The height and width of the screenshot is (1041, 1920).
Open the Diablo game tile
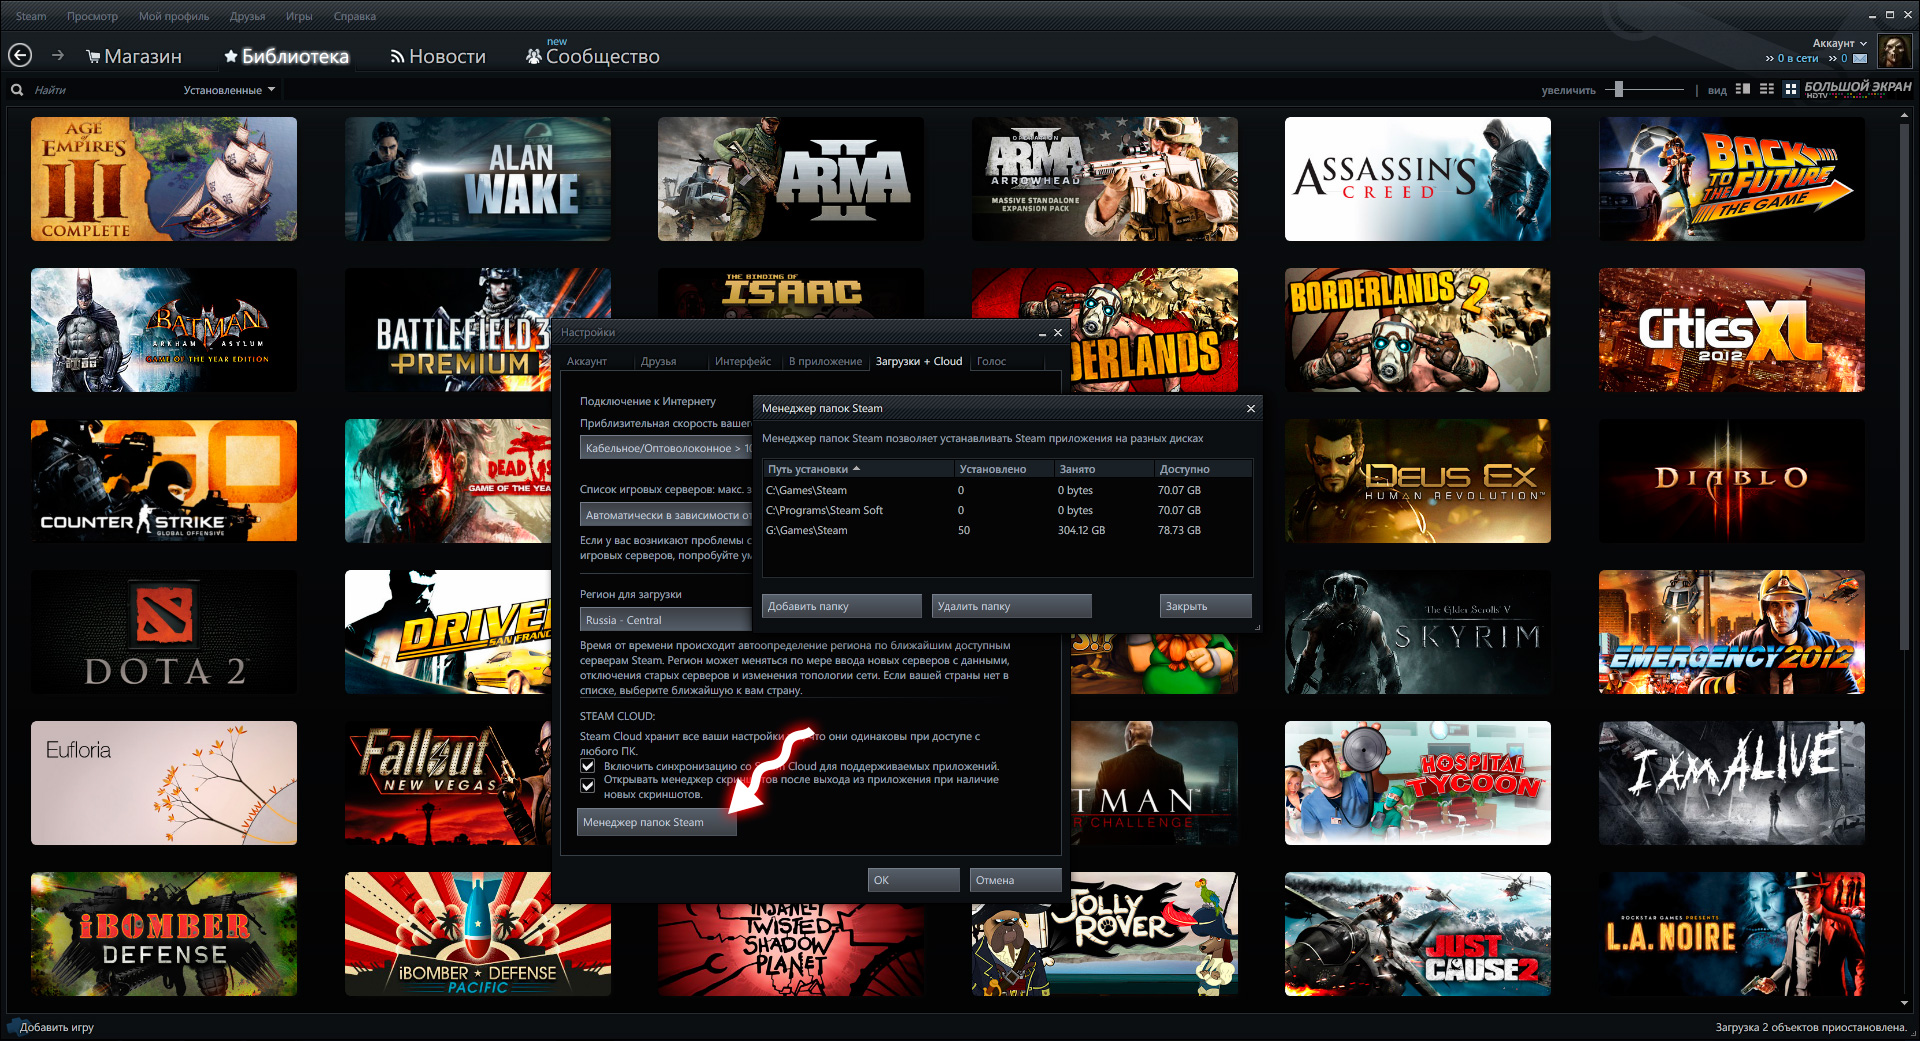click(x=1732, y=481)
